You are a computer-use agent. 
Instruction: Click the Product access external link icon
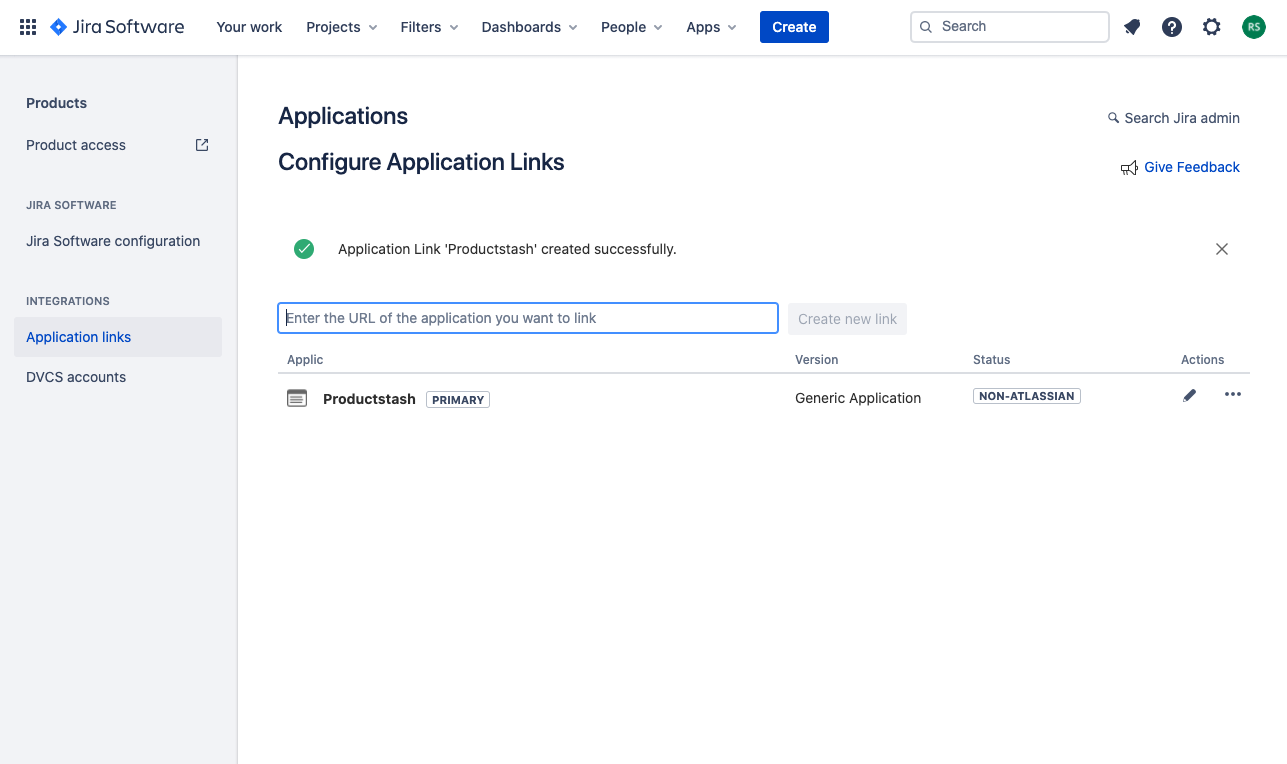202,145
